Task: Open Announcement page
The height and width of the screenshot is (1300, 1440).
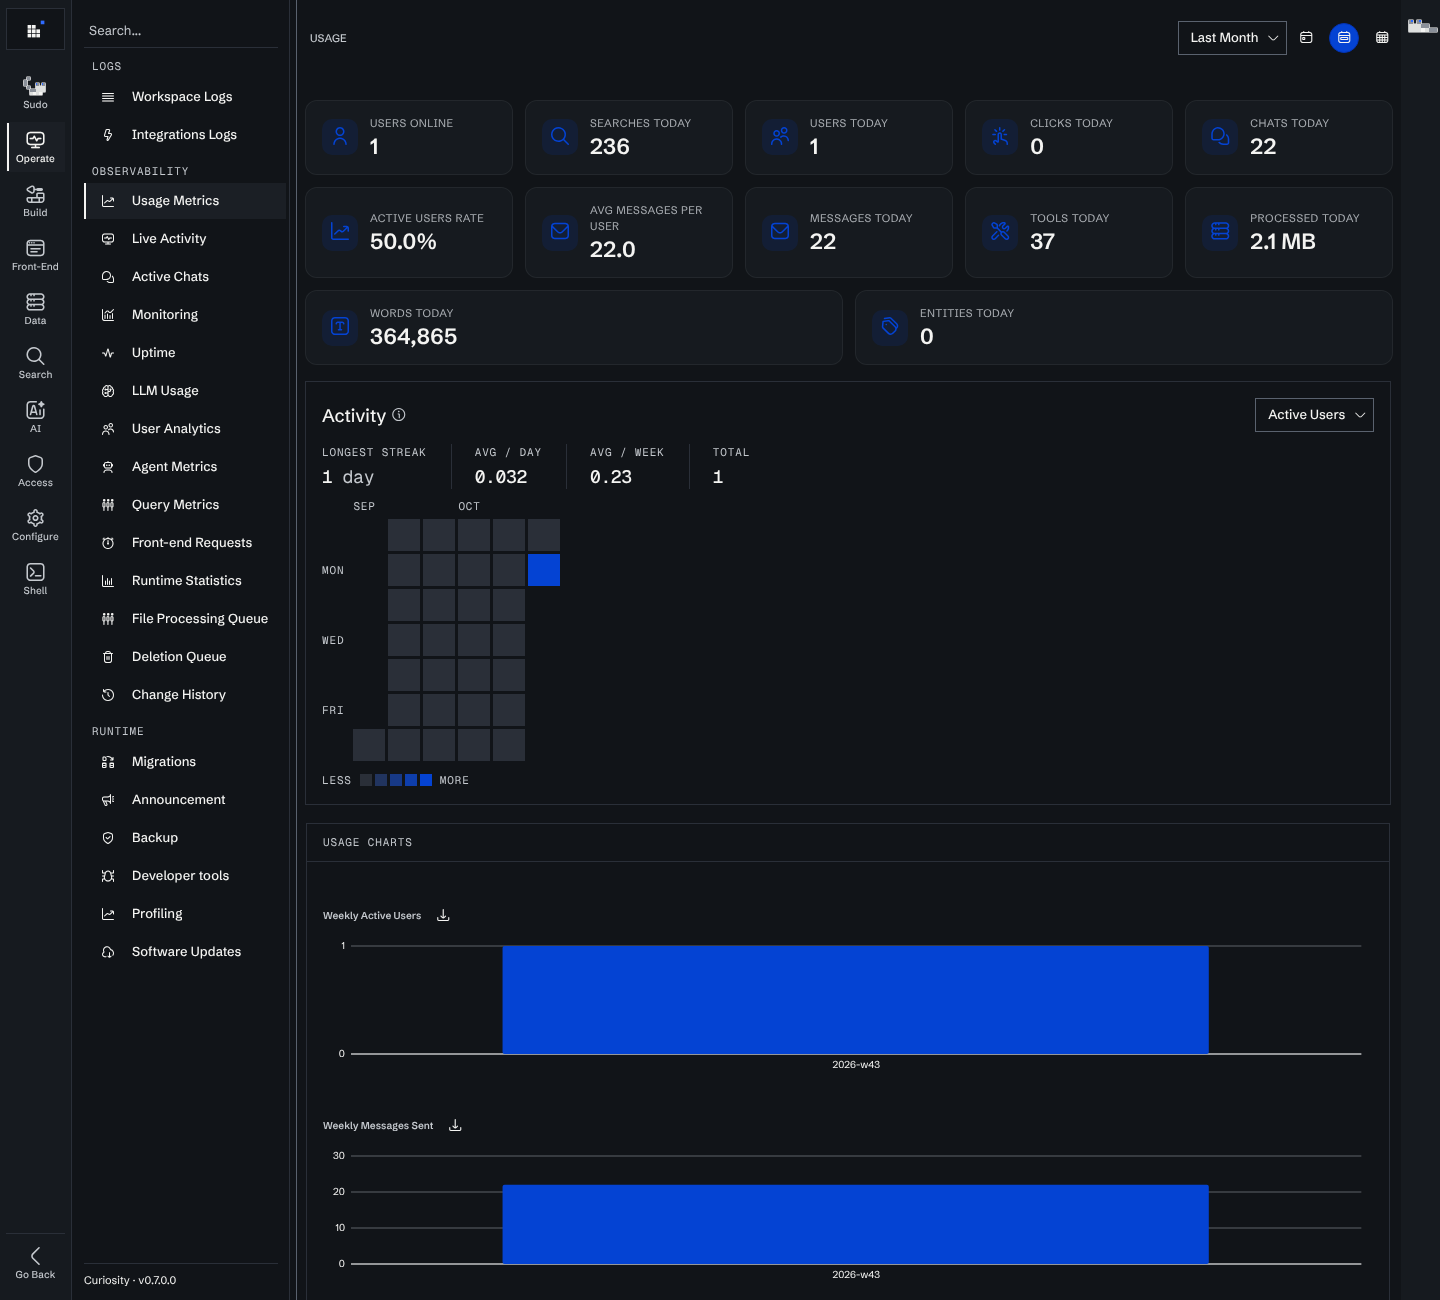Action: (185, 799)
